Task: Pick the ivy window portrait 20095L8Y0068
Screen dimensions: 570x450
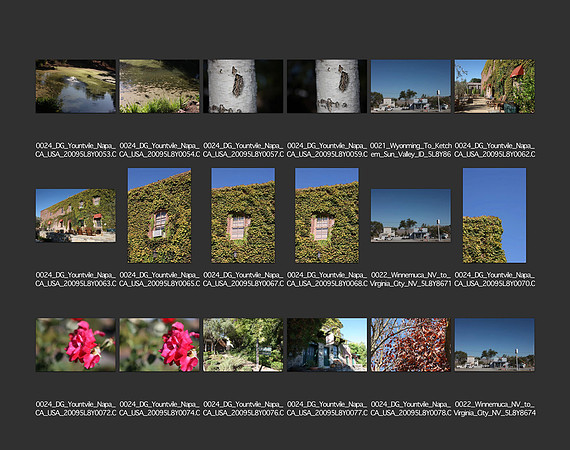Action: click(327, 215)
